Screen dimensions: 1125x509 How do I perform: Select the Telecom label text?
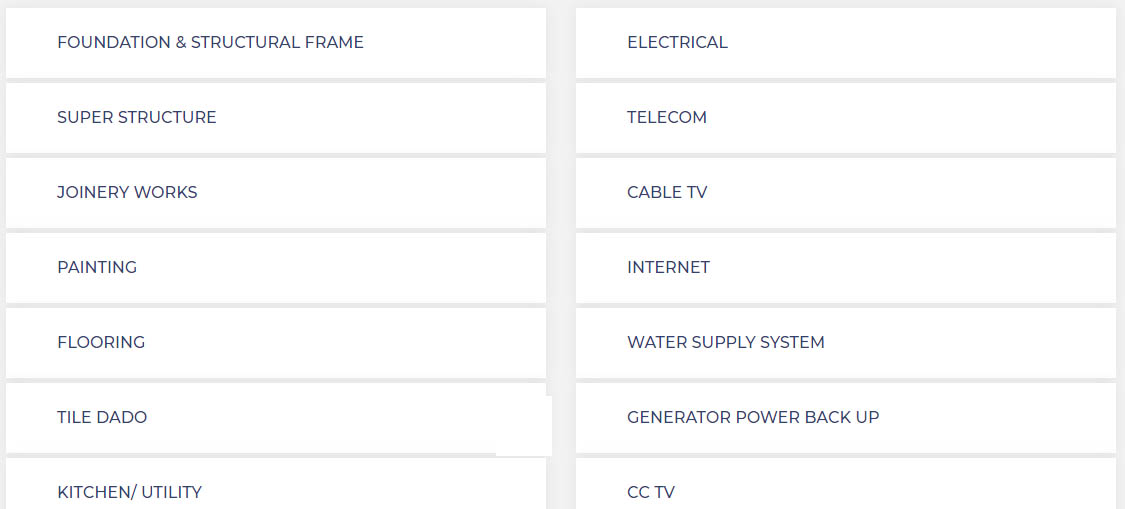667,117
